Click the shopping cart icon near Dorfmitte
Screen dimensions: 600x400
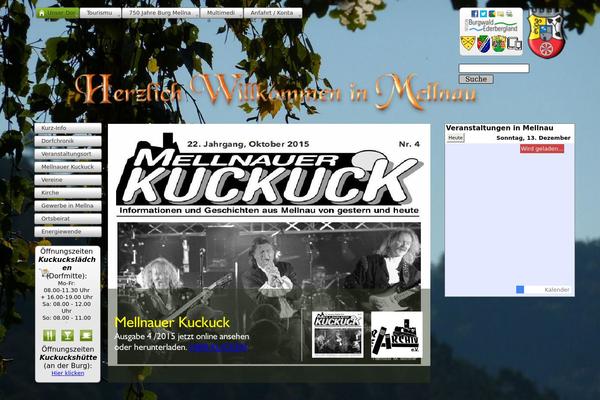pyautogui.click(x=44, y=273)
